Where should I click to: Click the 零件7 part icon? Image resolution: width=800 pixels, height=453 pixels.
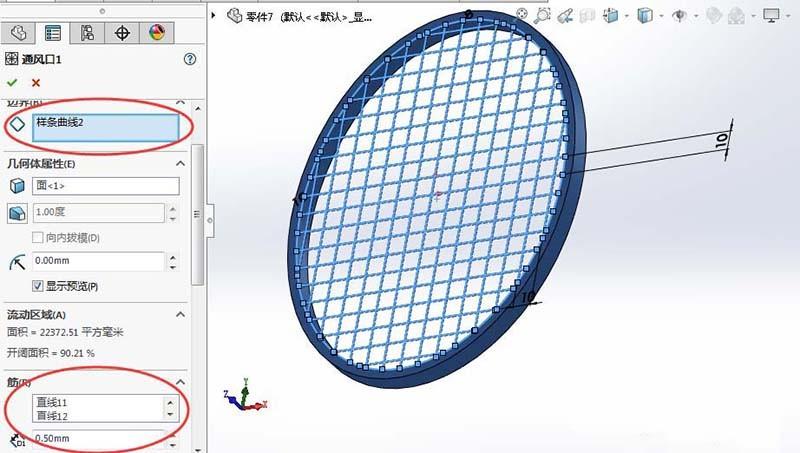(235, 16)
